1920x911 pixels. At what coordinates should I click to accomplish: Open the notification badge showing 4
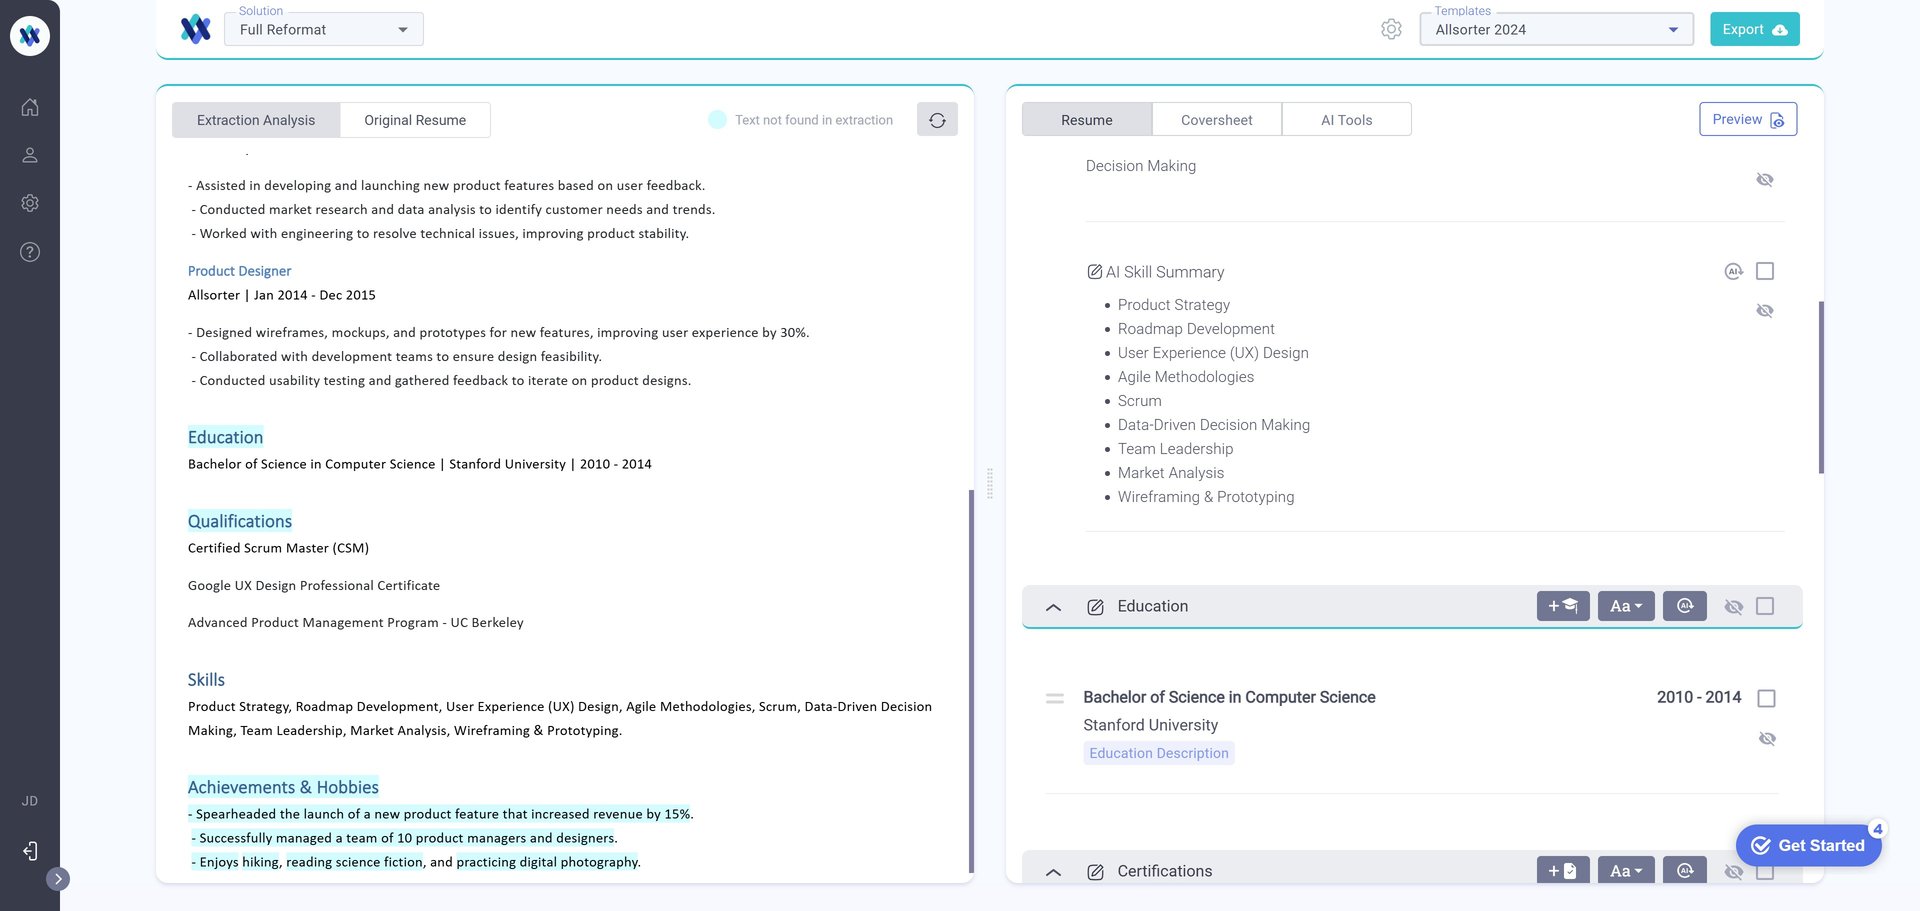1878,829
